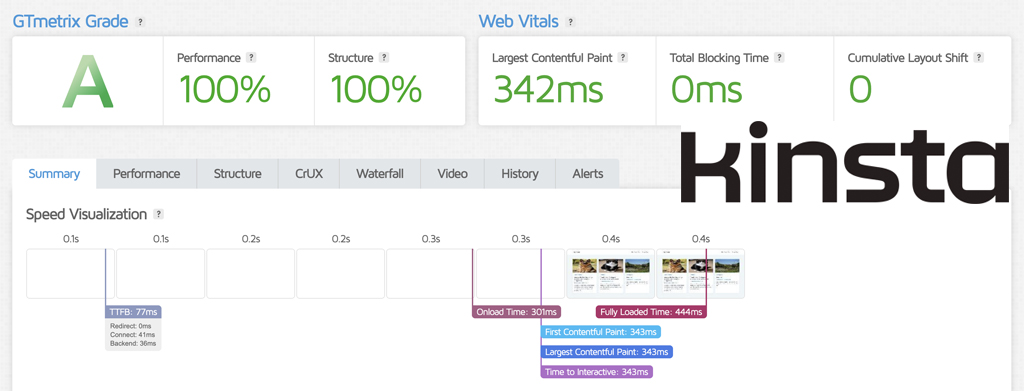The height and width of the screenshot is (391, 1024).
Task: Click the GTmetrix Grade heading
Action: point(71,21)
